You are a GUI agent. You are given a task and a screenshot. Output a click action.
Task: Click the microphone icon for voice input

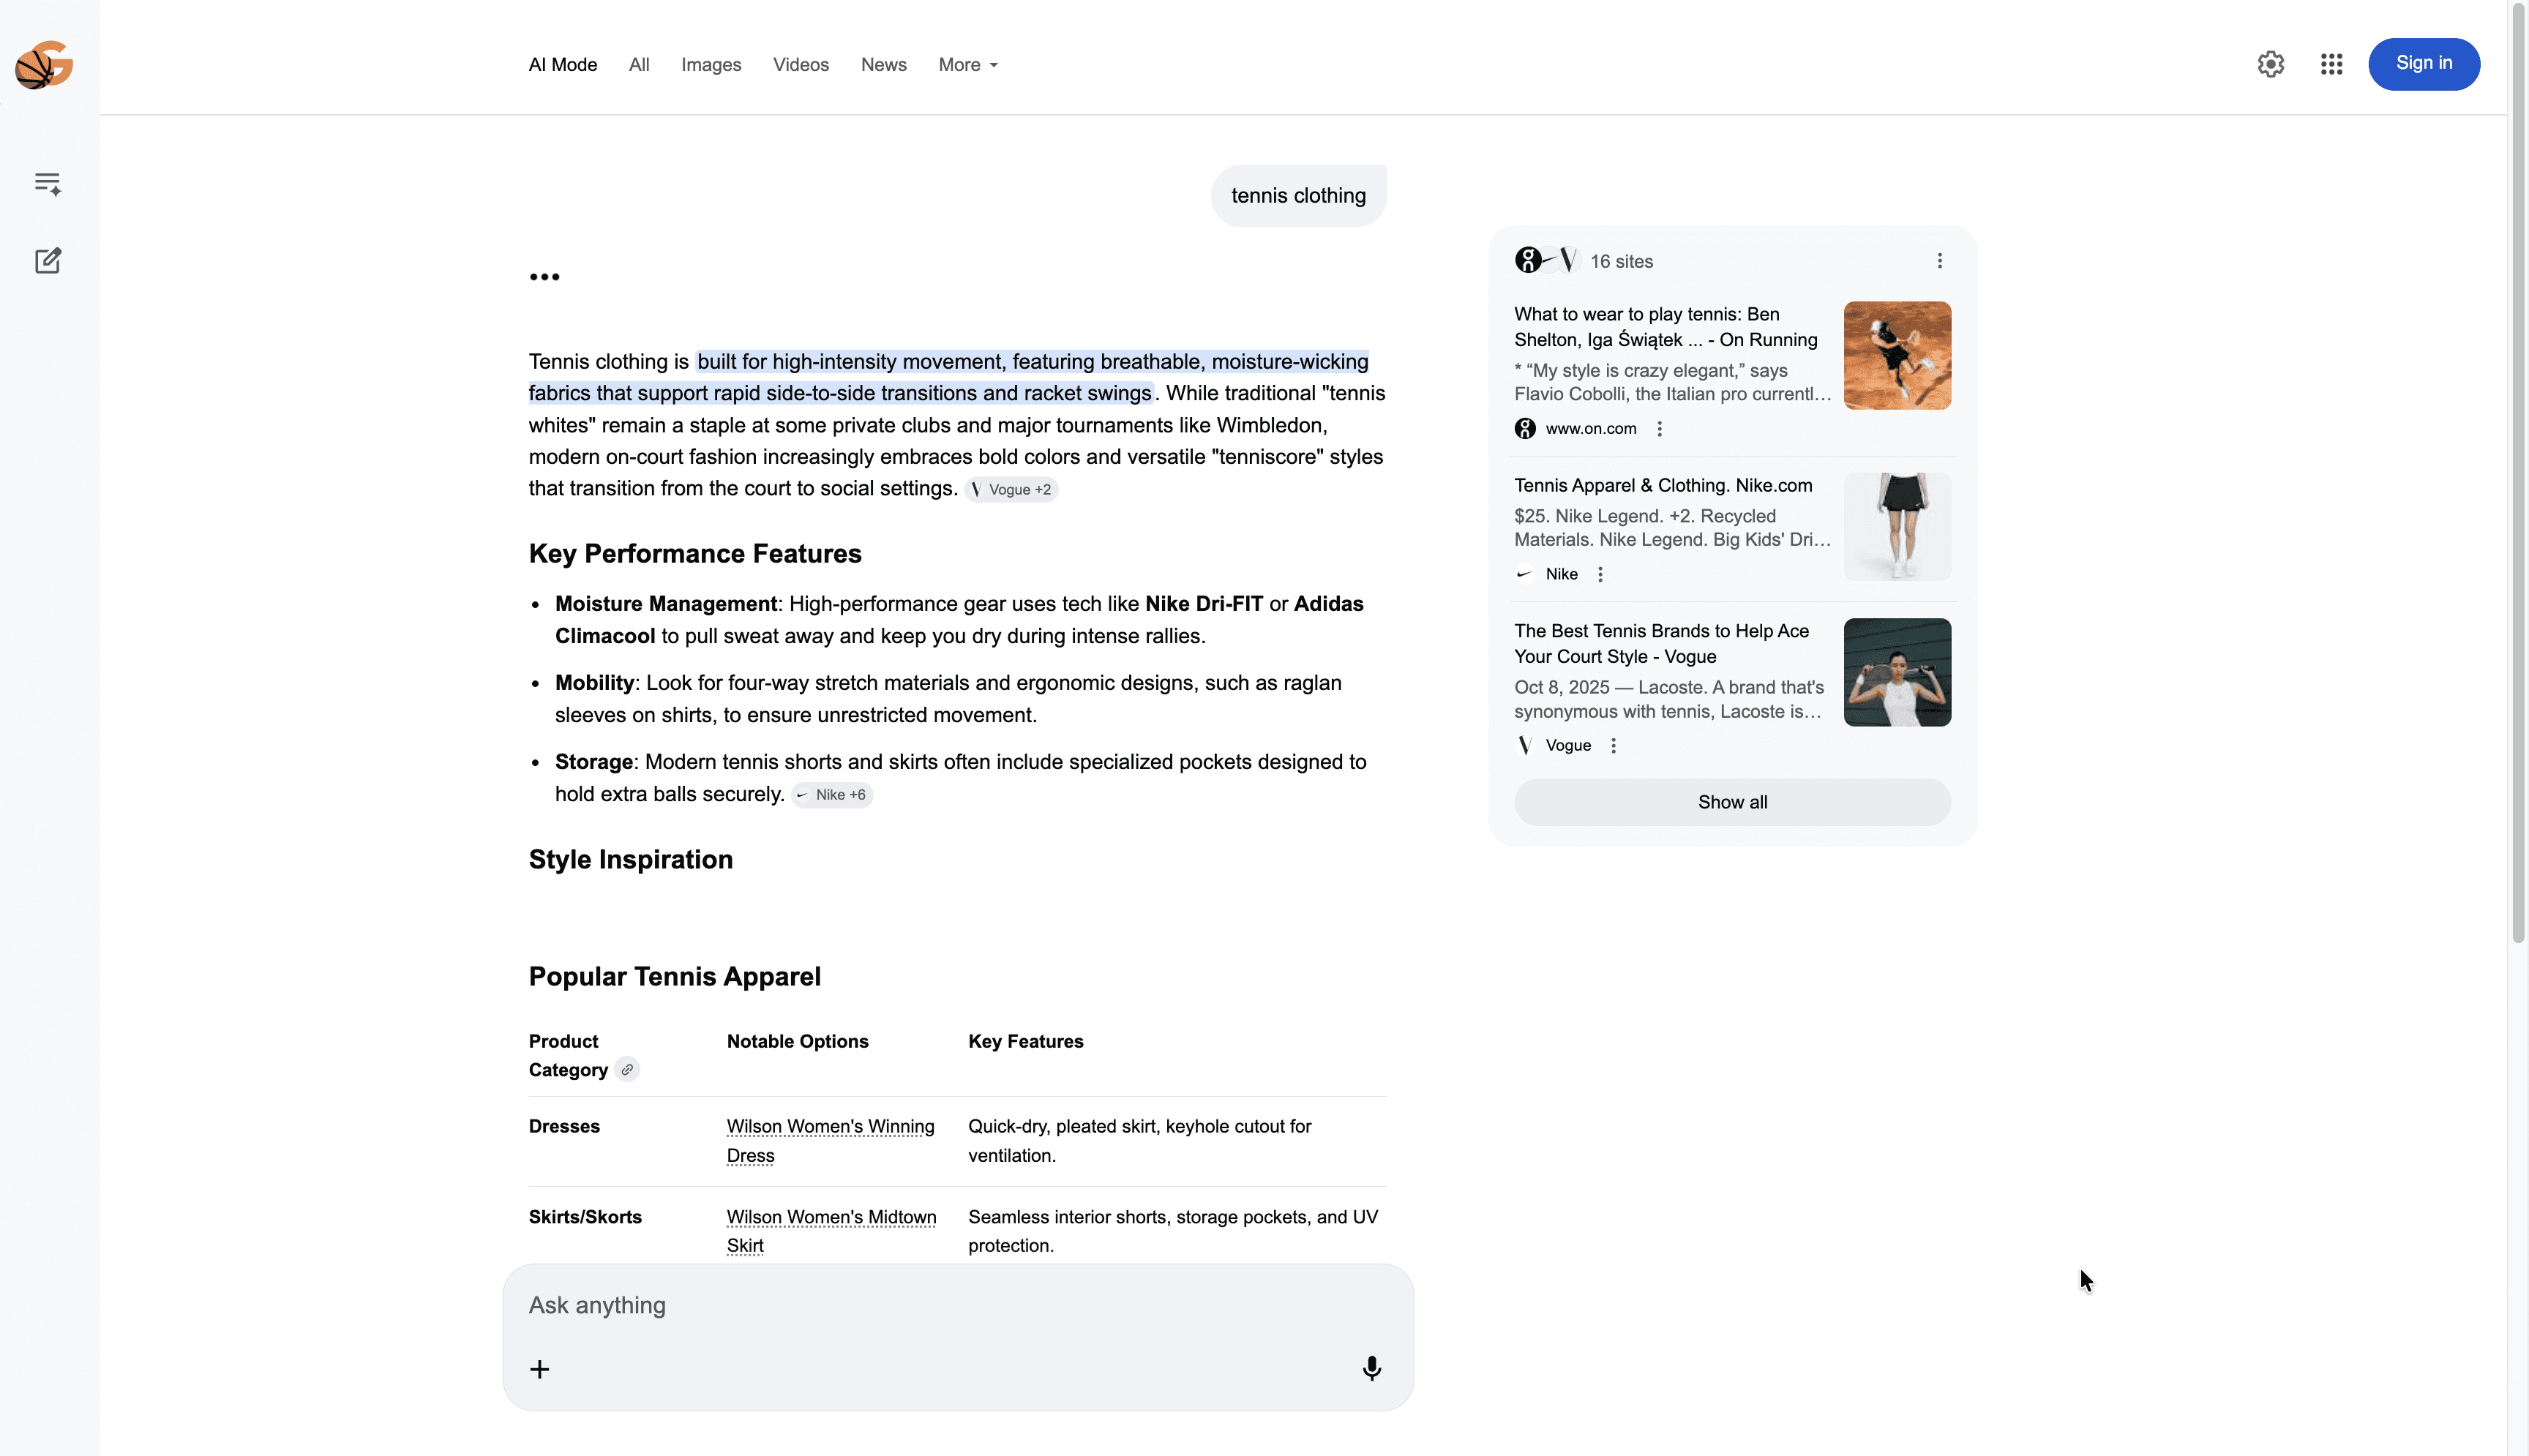pos(1371,1368)
